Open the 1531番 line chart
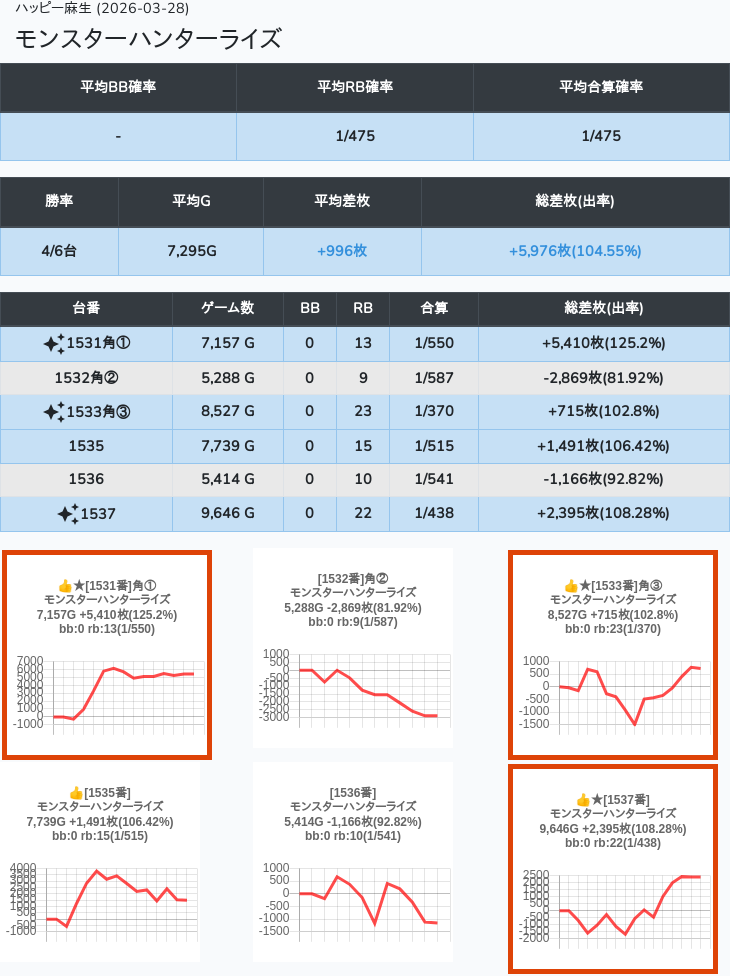This screenshot has width=730, height=976. click(x=108, y=692)
